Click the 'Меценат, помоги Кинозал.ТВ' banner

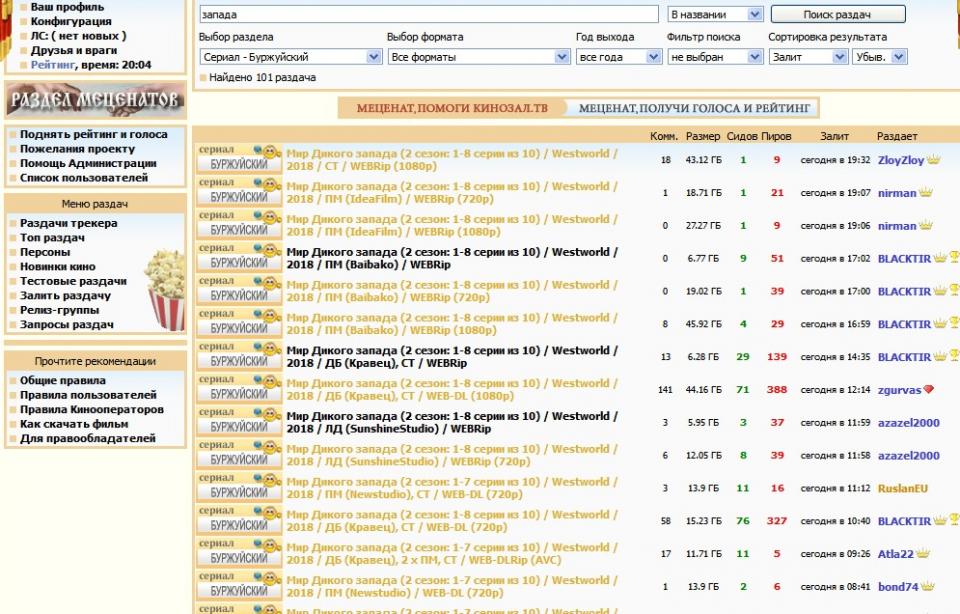click(x=448, y=108)
